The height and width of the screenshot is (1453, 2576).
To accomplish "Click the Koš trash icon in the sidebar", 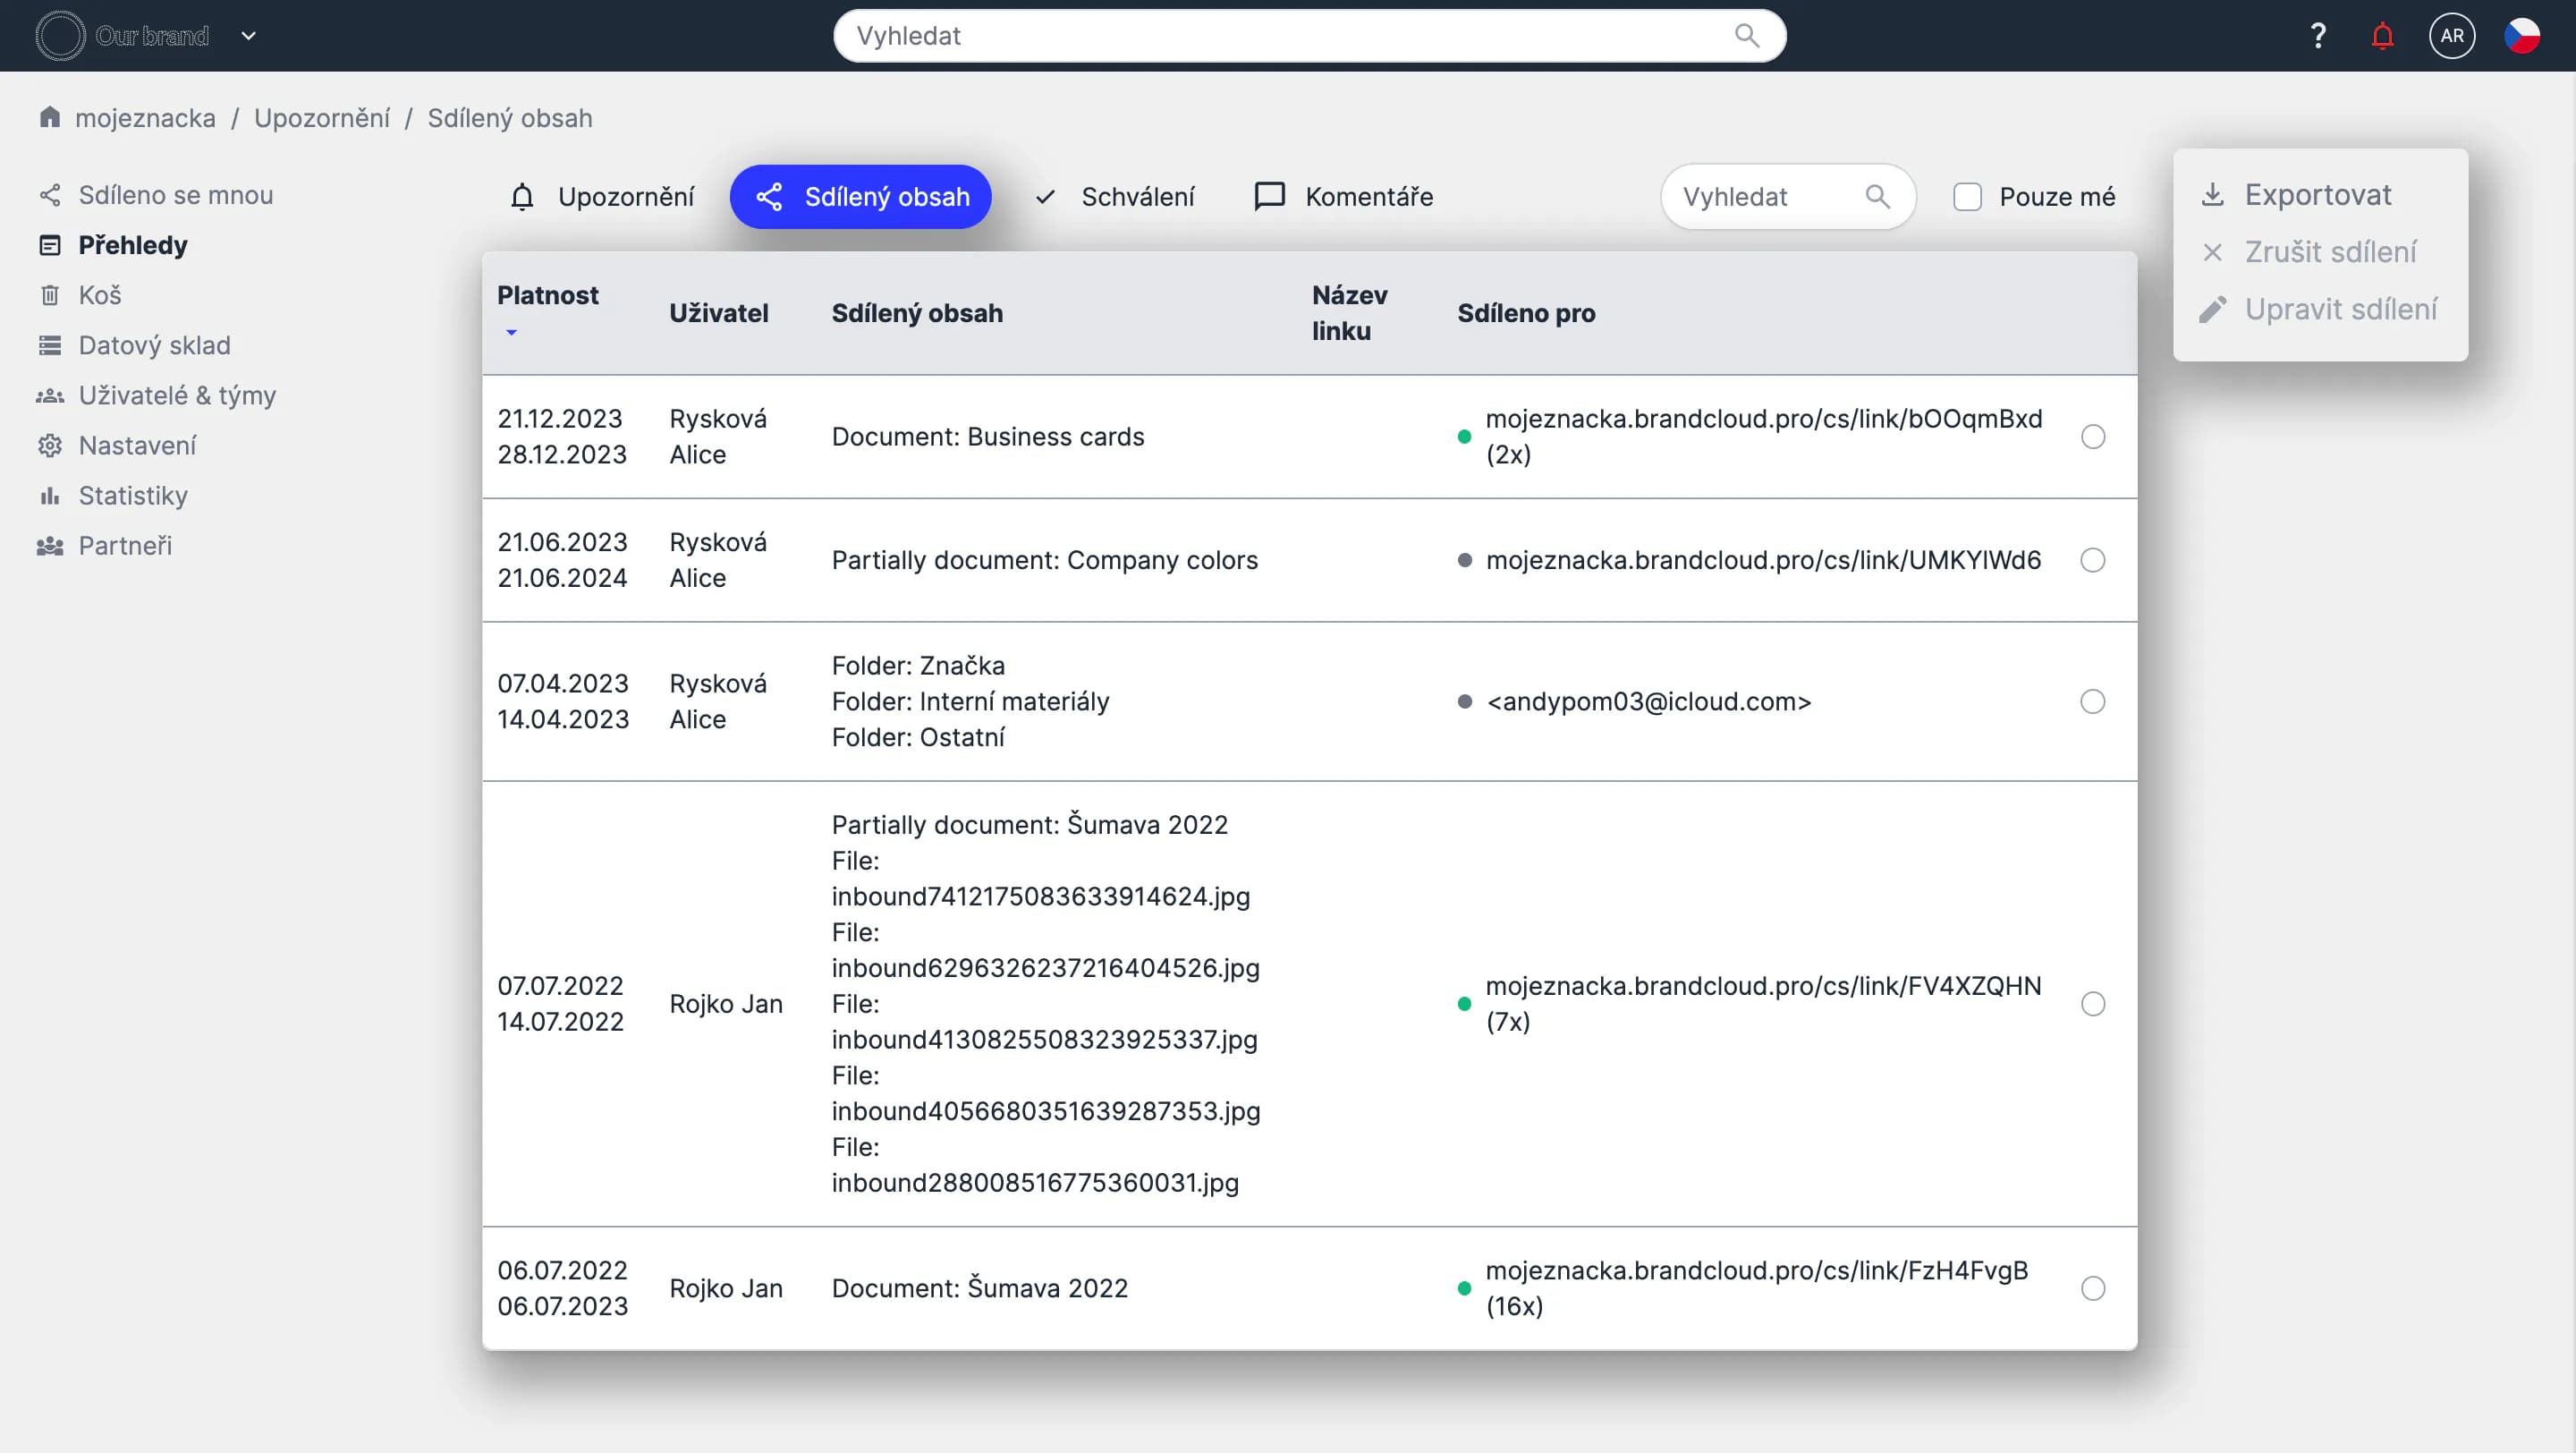I will click(x=49, y=295).
